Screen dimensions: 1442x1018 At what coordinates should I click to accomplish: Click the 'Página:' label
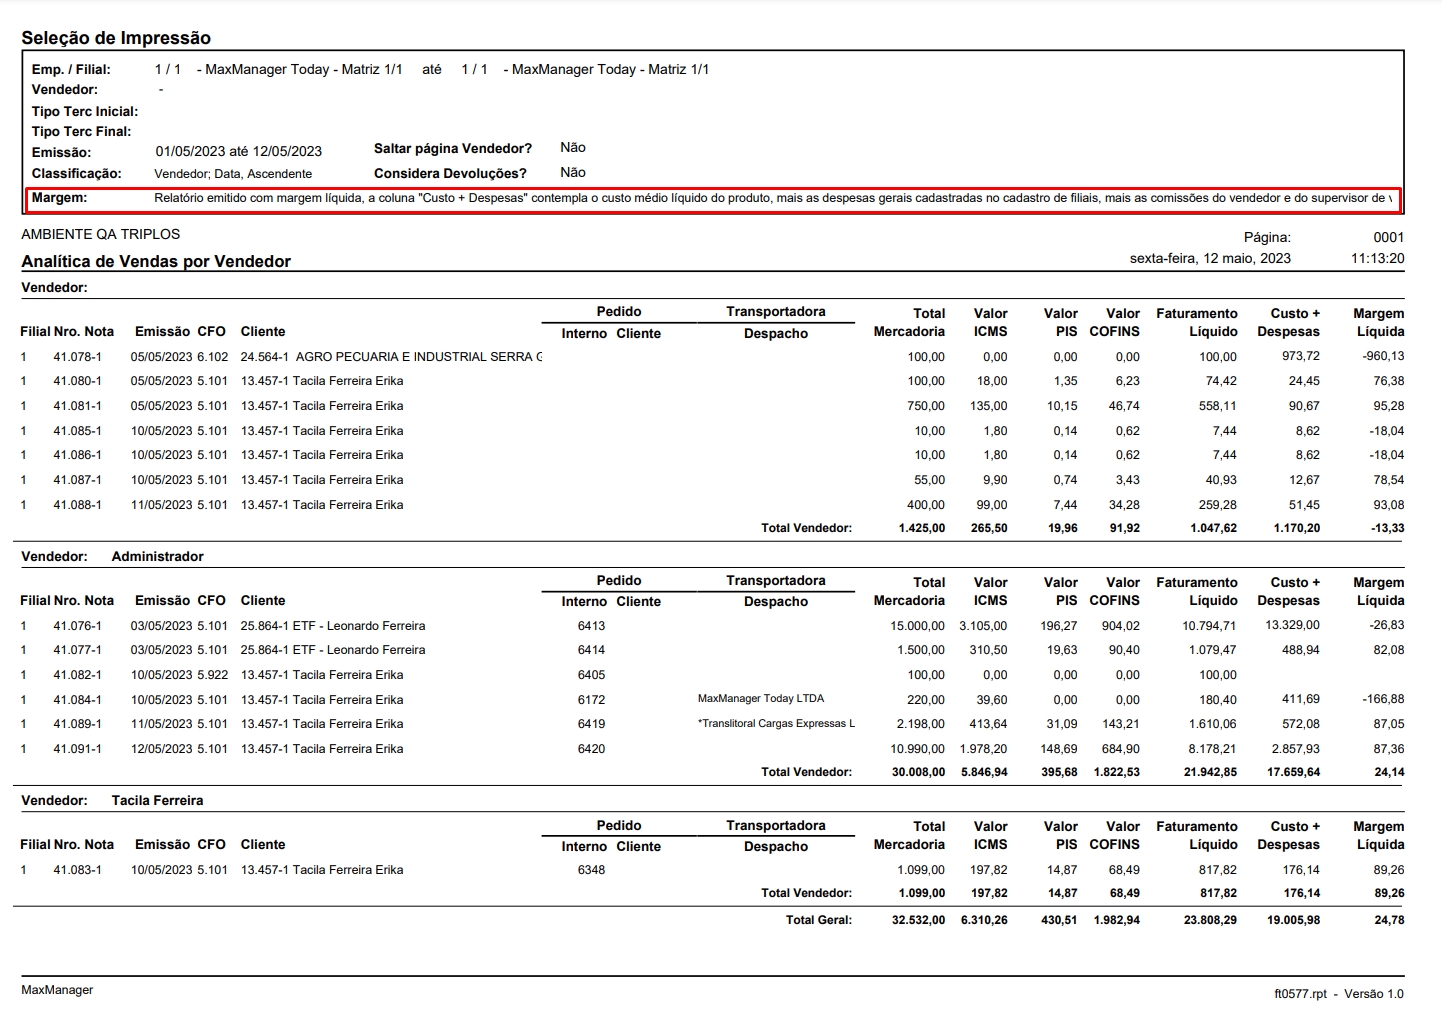1267,237
